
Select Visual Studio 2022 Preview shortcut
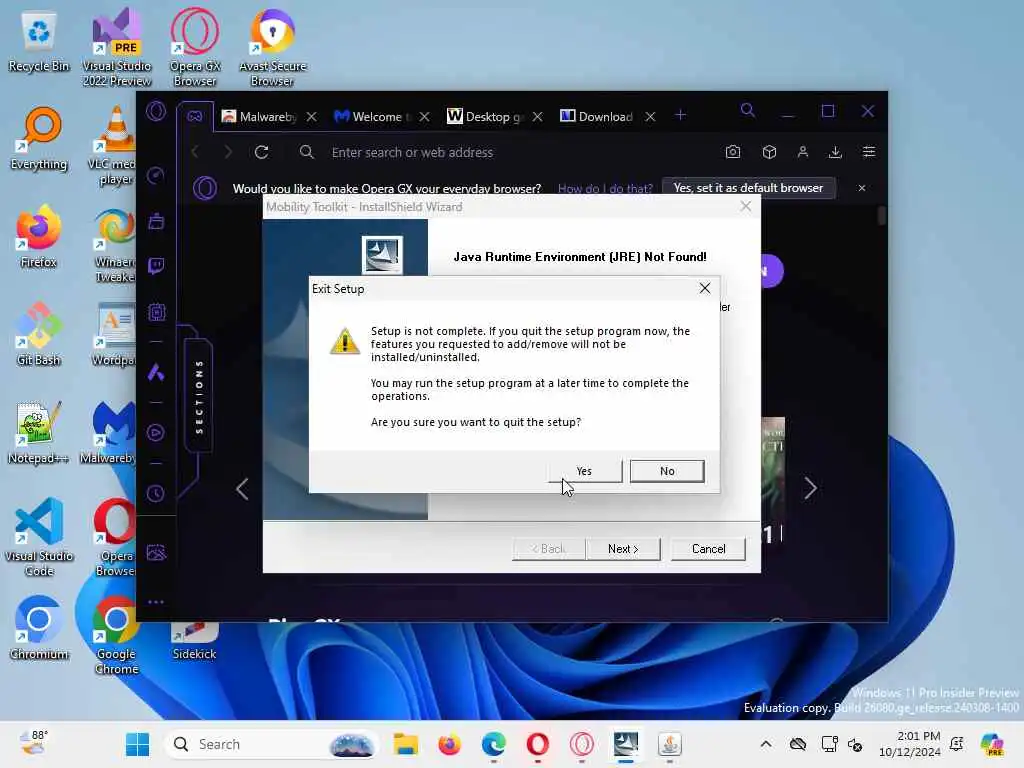coord(117,47)
